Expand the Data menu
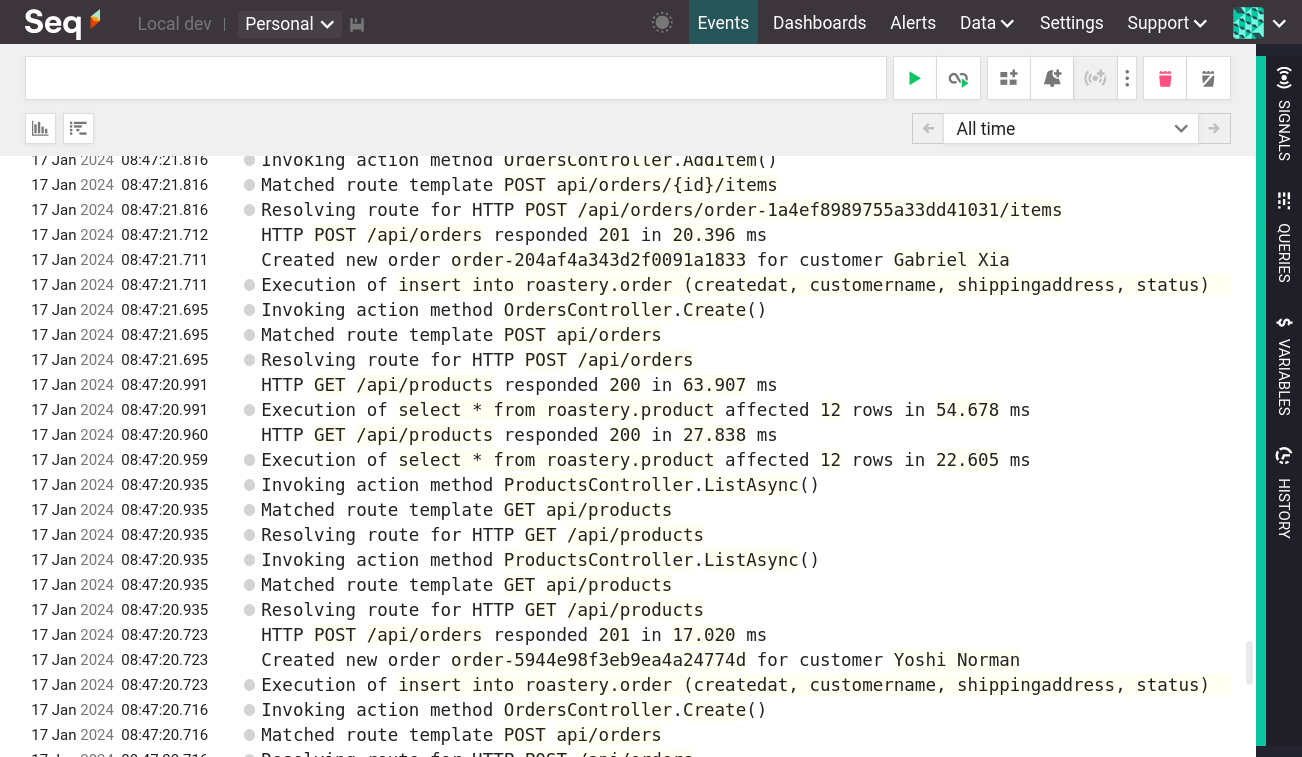Screen dimensions: 1302x757 point(986,23)
